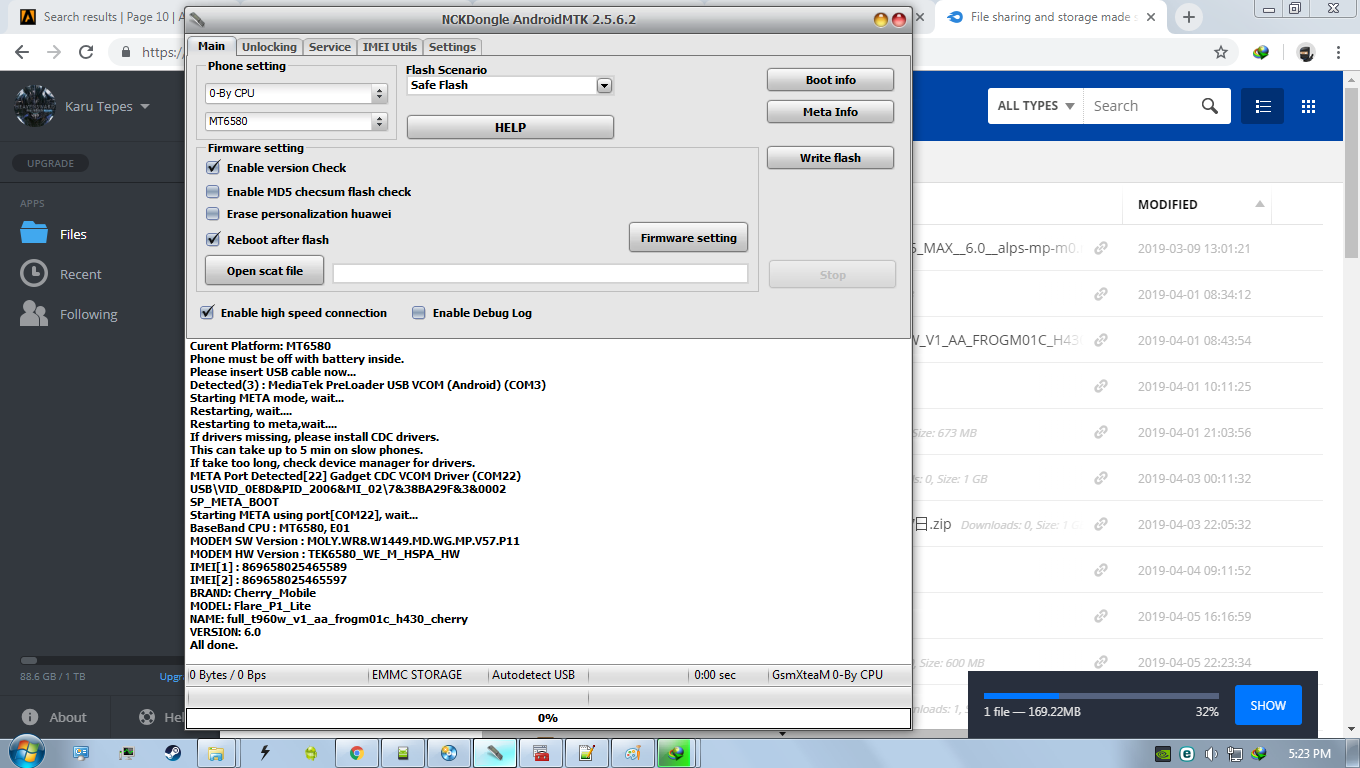Switch to the Unlocking tab
Viewport: 1360px width, 768px height.
pyautogui.click(x=269, y=47)
